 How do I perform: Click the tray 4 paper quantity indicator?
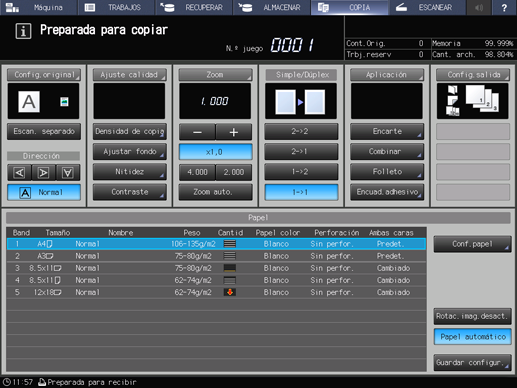230,280
